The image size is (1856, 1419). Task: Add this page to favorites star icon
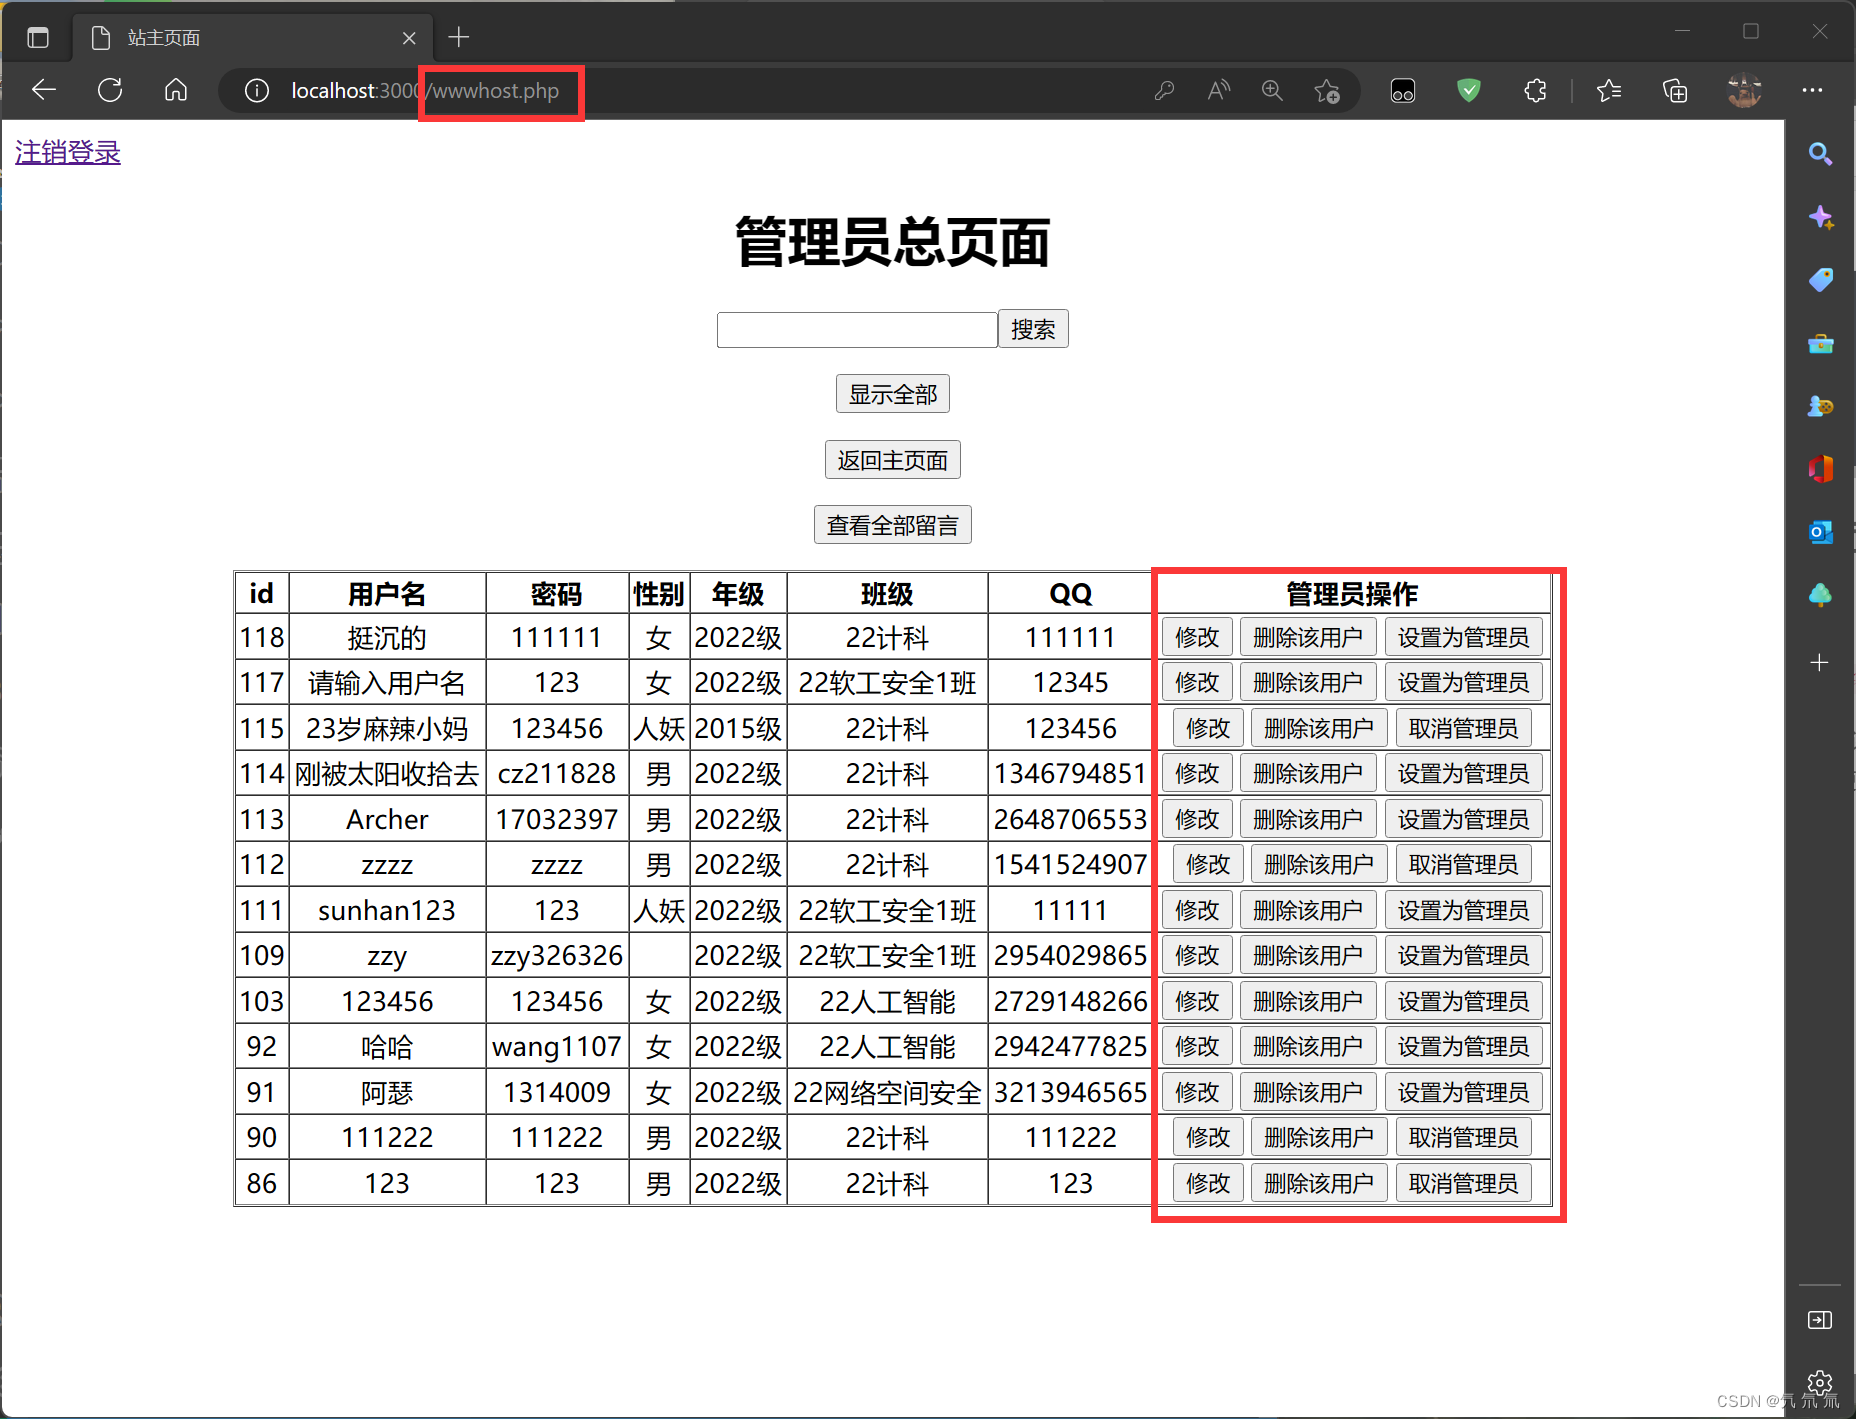pyautogui.click(x=1327, y=91)
